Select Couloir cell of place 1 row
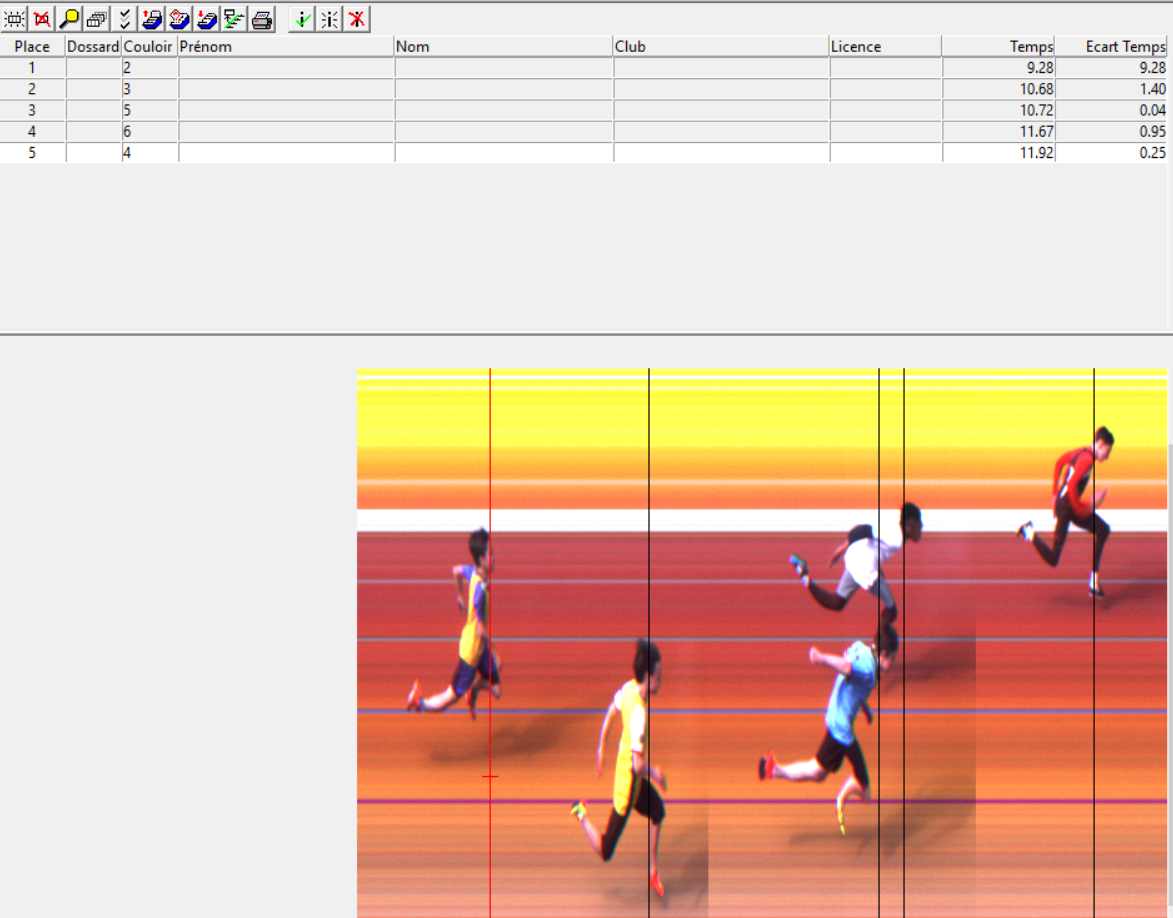1173x918 pixels. (x=150, y=68)
